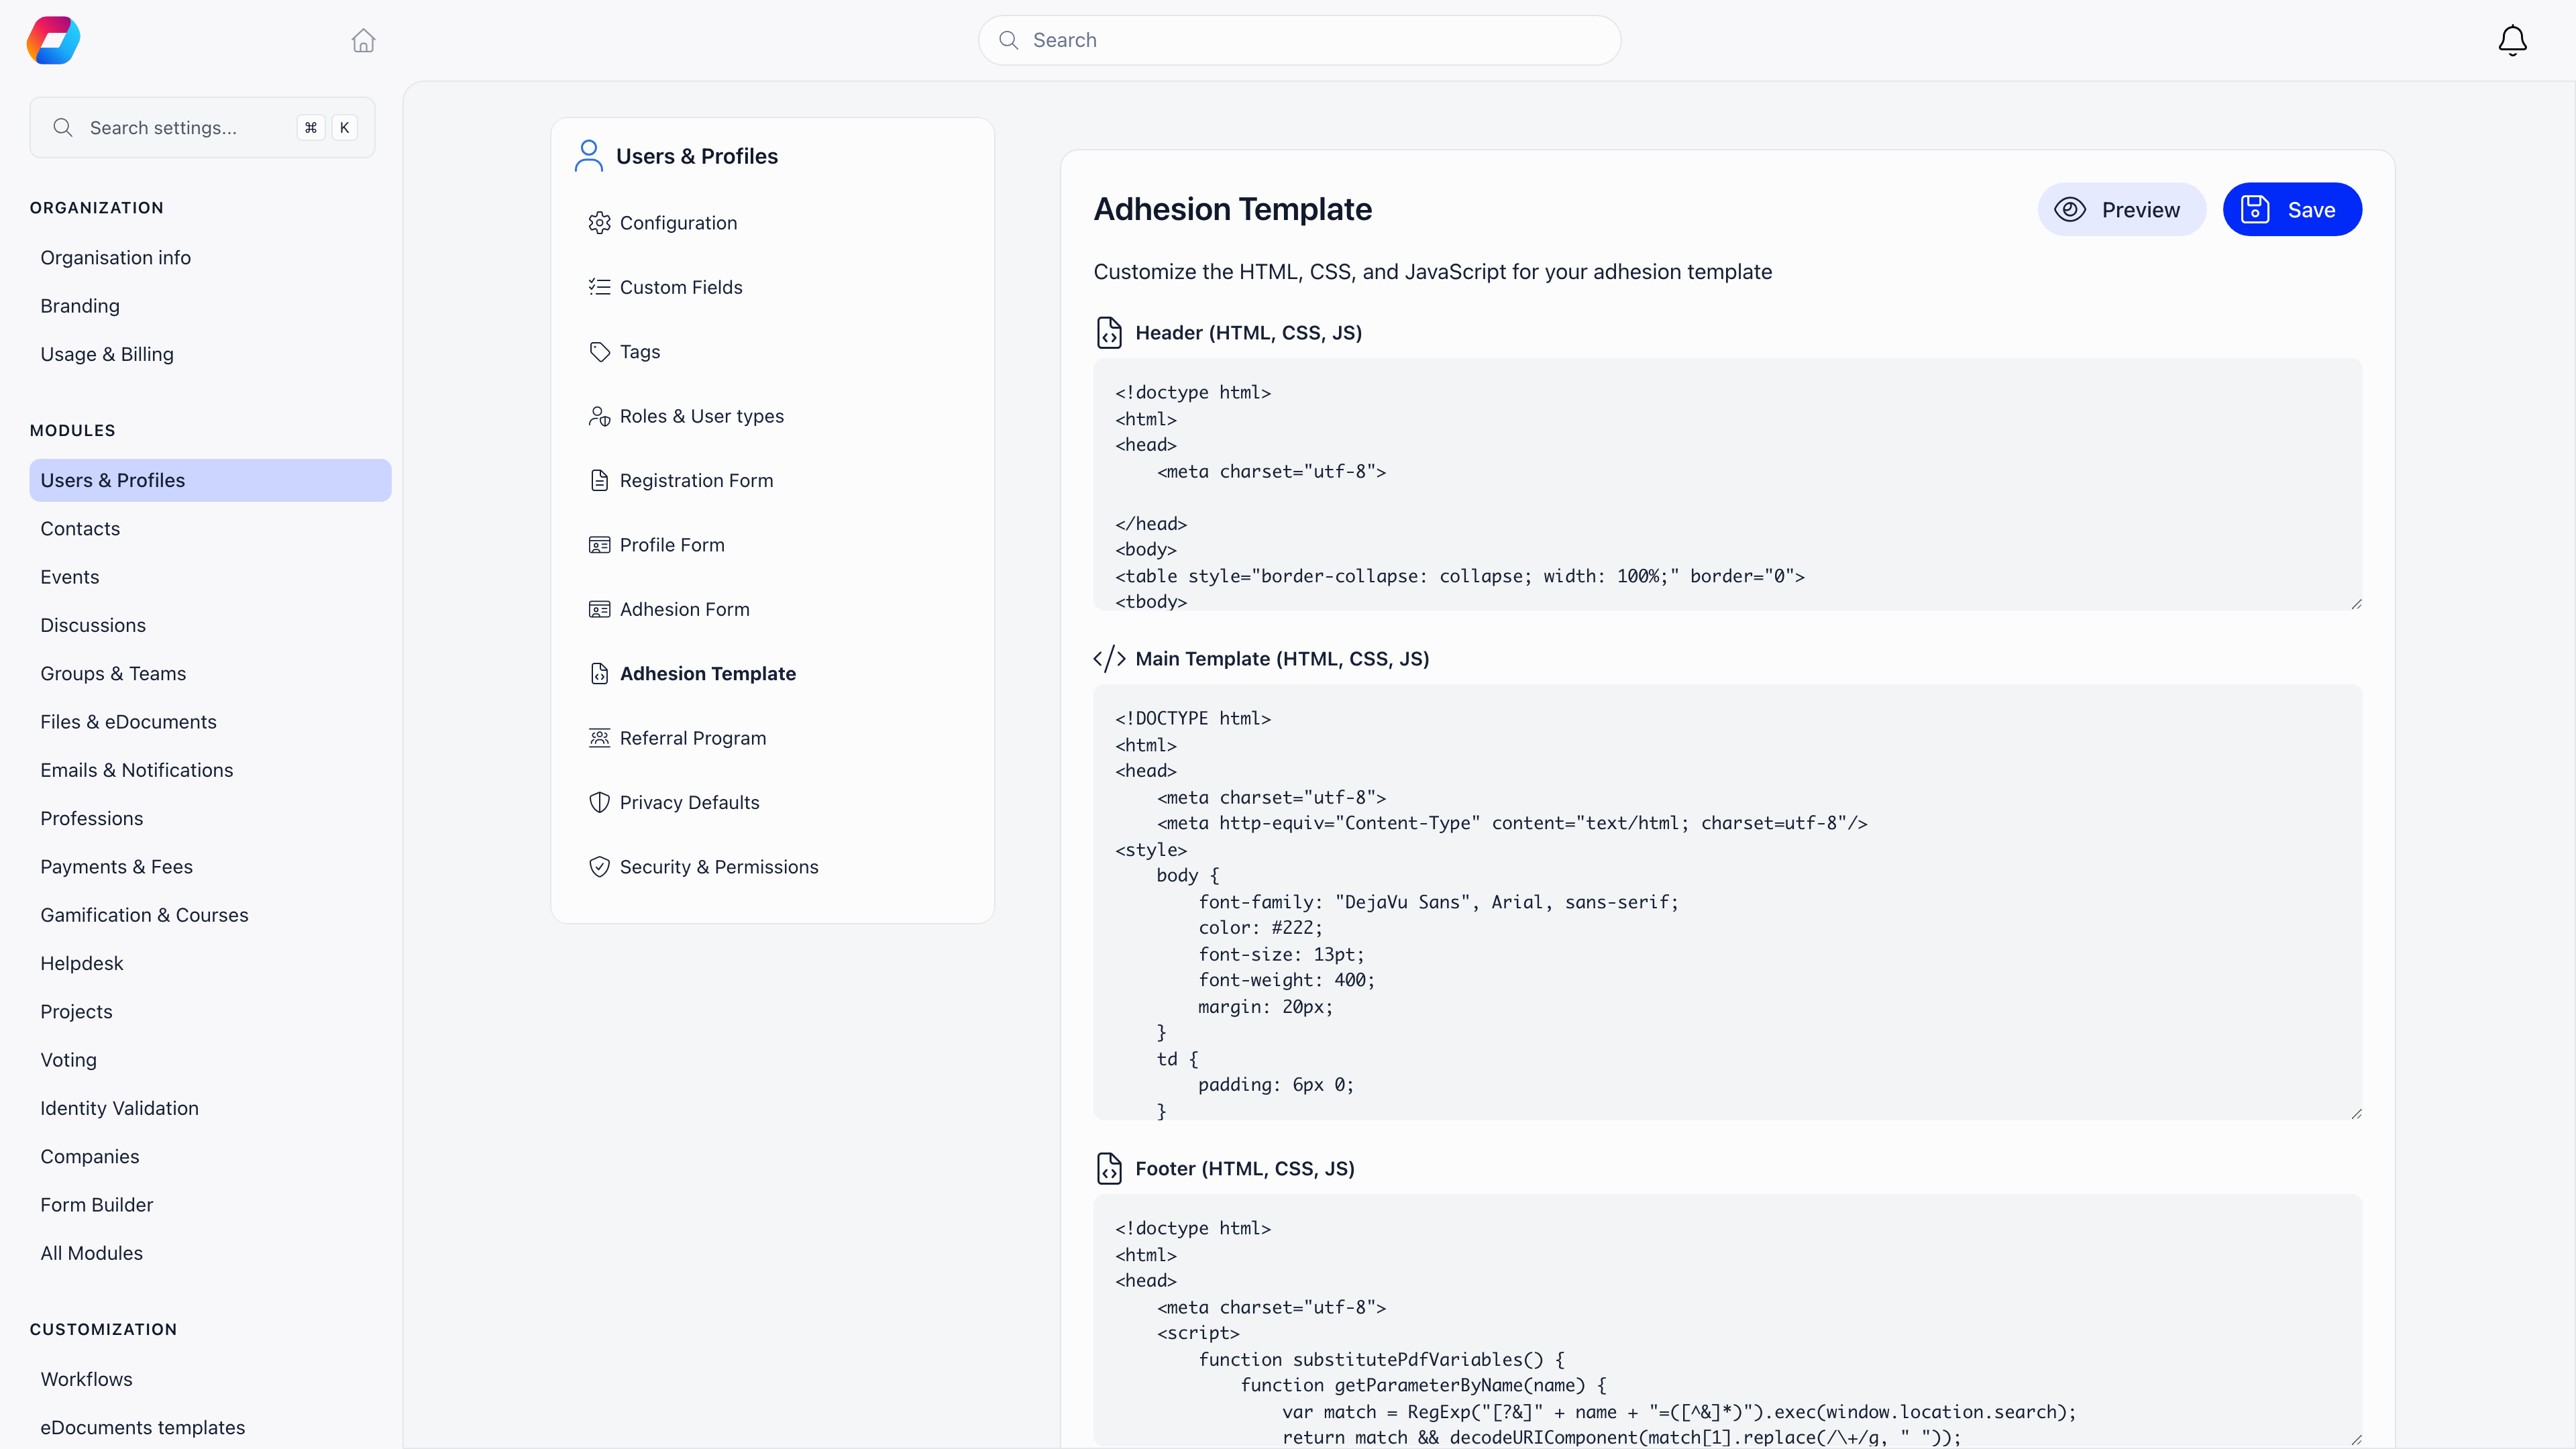Click the magnifier icon in settings search
Image resolution: width=2576 pixels, height=1449 pixels.
click(x=63, y=127)
